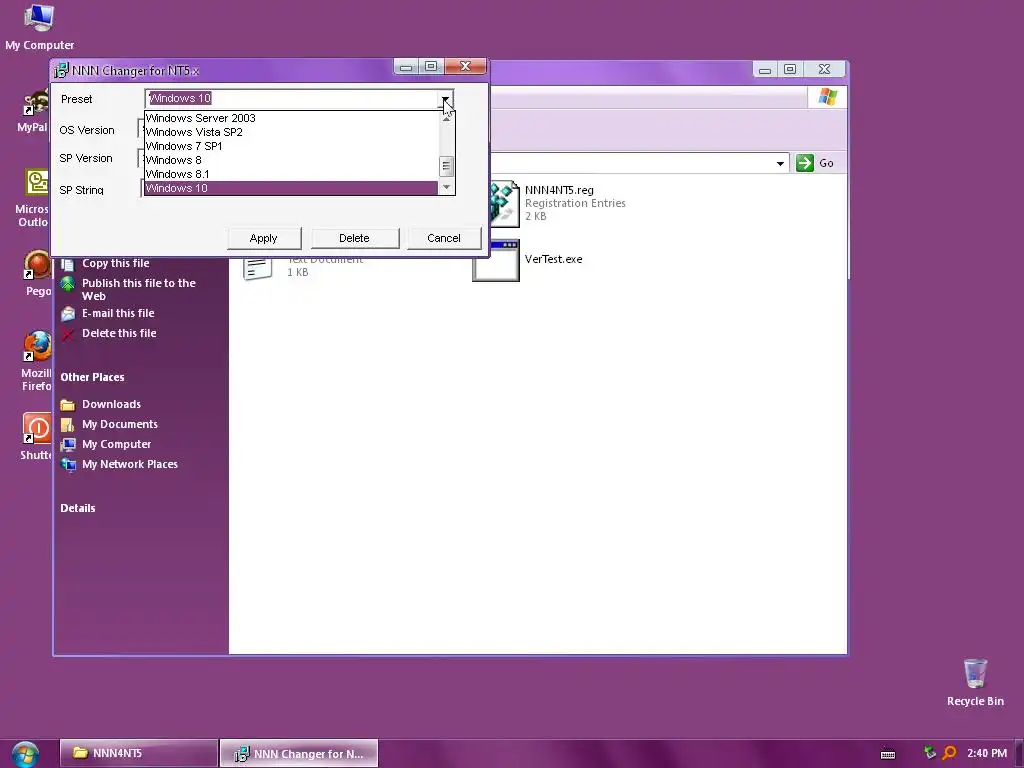
Task: Maximize the NNN Changer window
Action: [x=431, y=67]
